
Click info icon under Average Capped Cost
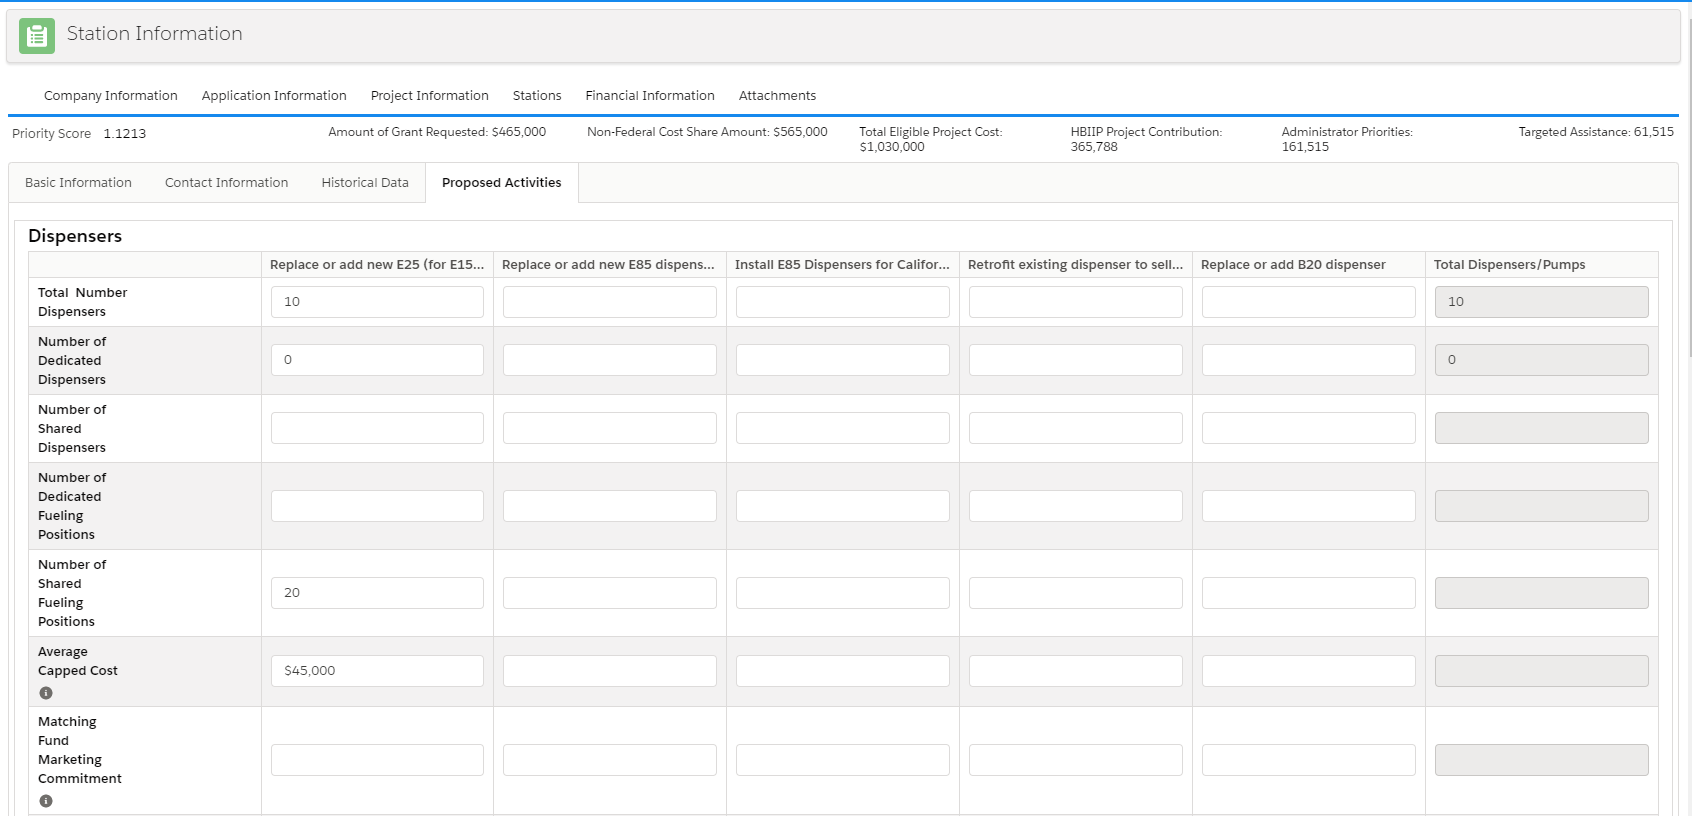click(46, 693)
